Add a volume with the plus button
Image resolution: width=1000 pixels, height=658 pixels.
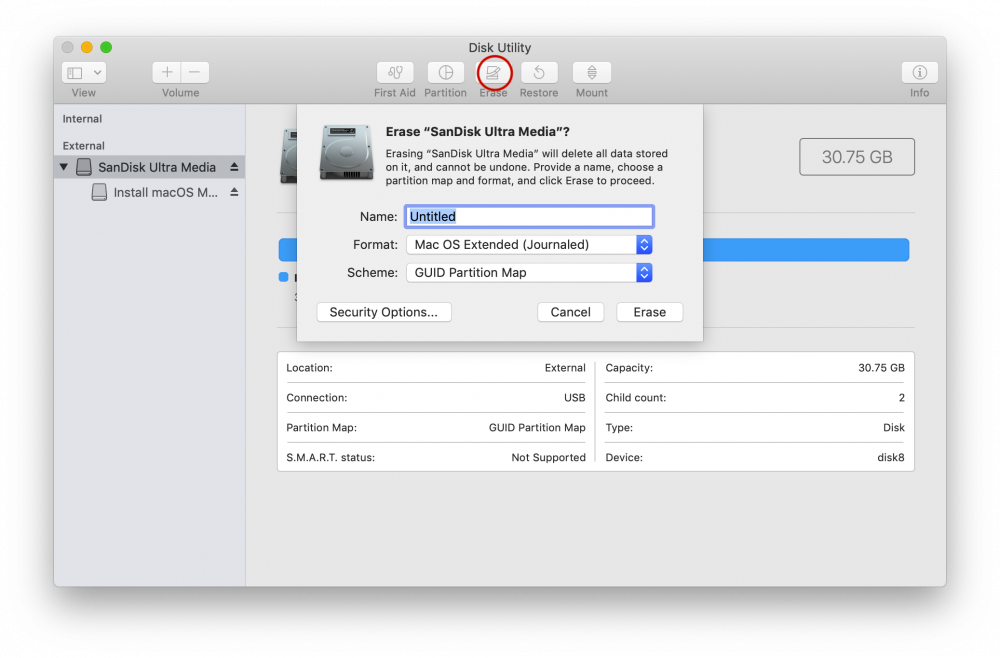tap(166, 73)
